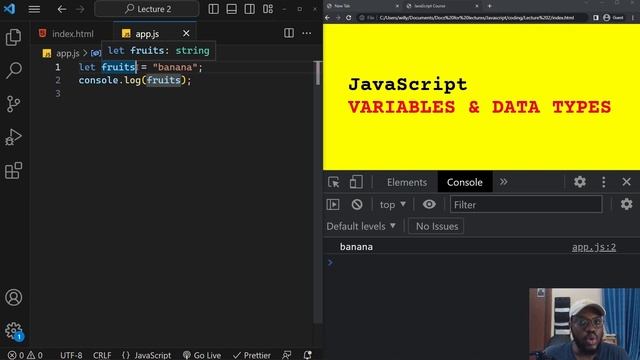Toggle secondary sidebar layout icon
Viewport: 640px width, 360px height.
pos(249,9)
